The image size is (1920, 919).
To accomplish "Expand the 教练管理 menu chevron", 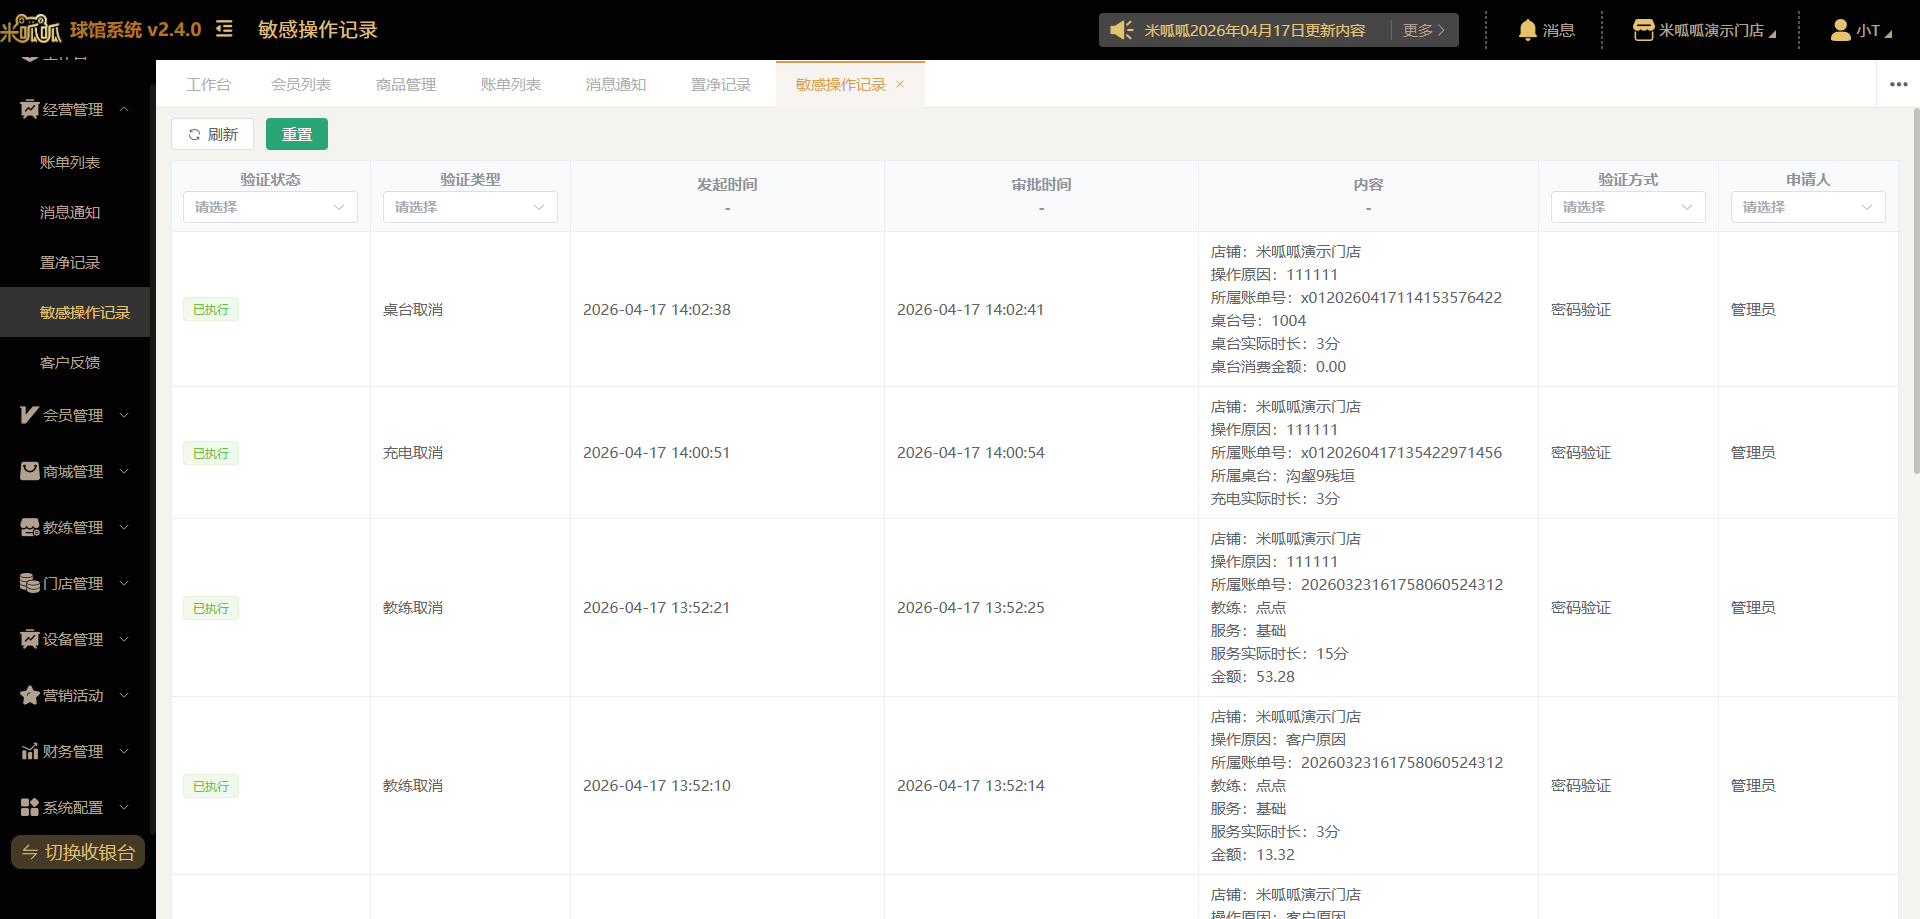I will coord(124,527).
